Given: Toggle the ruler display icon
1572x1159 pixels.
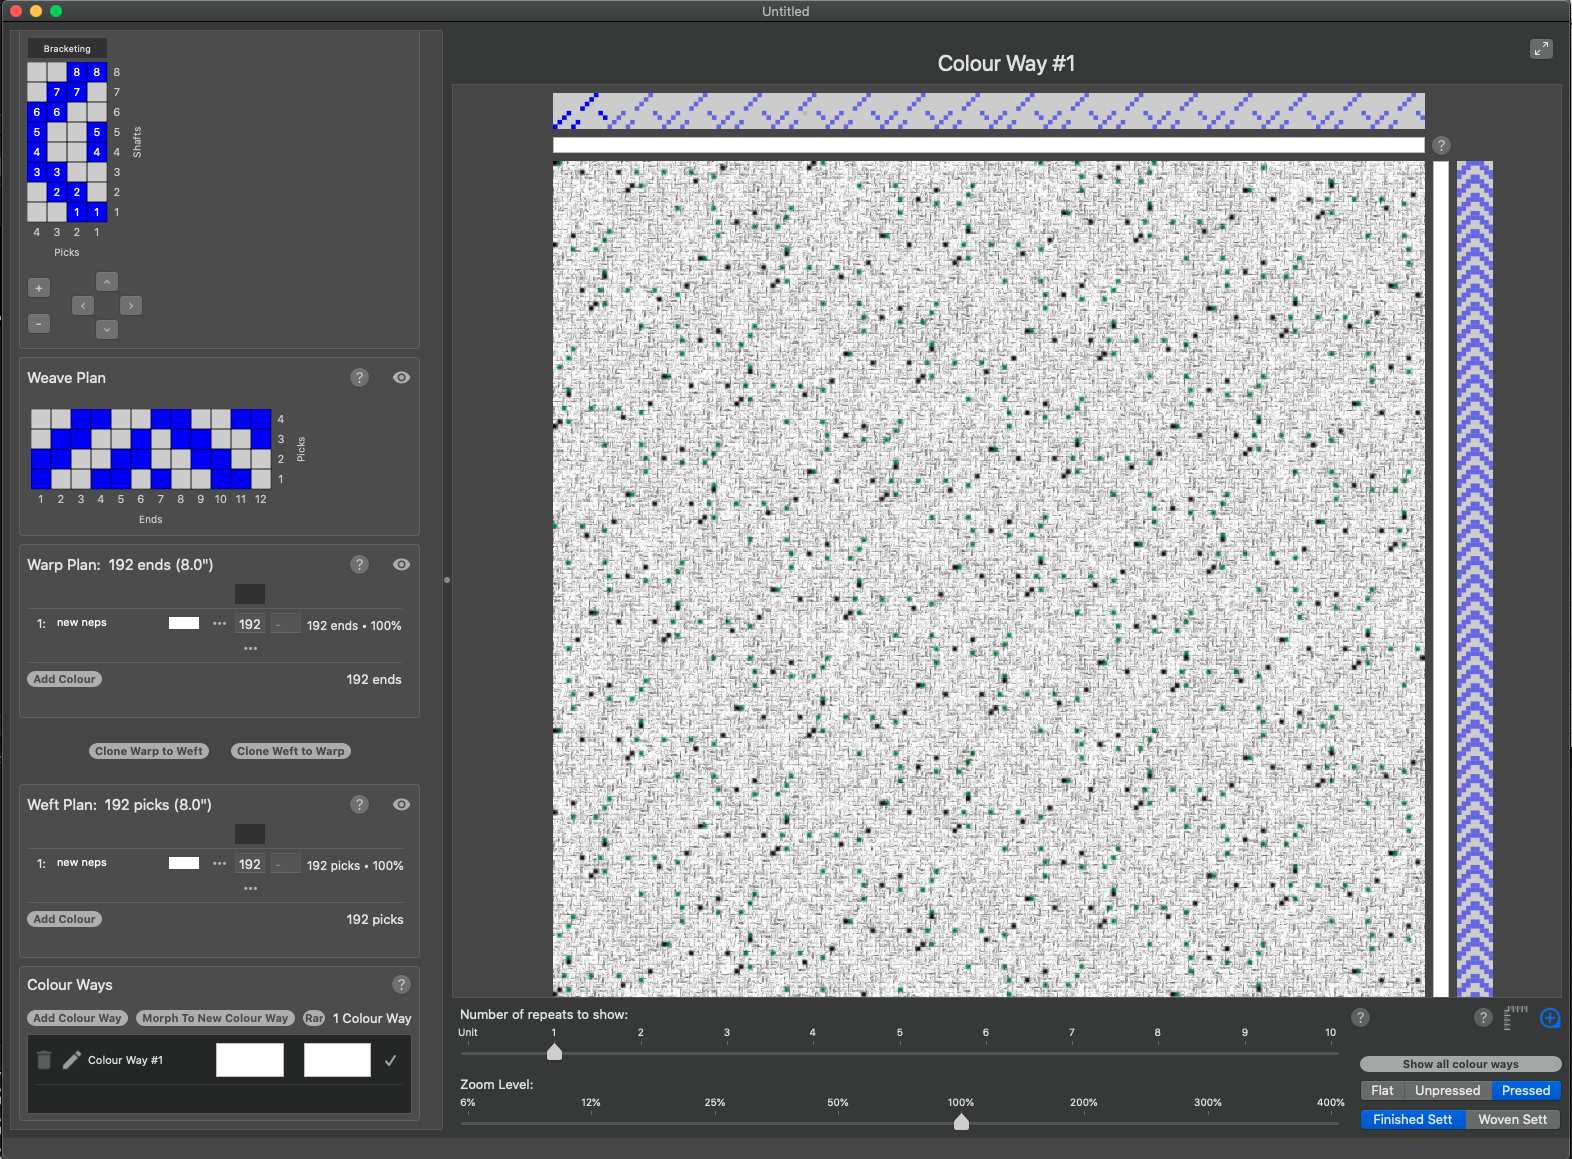Looking at the screenshot, I should [x=1516, y=1017].
